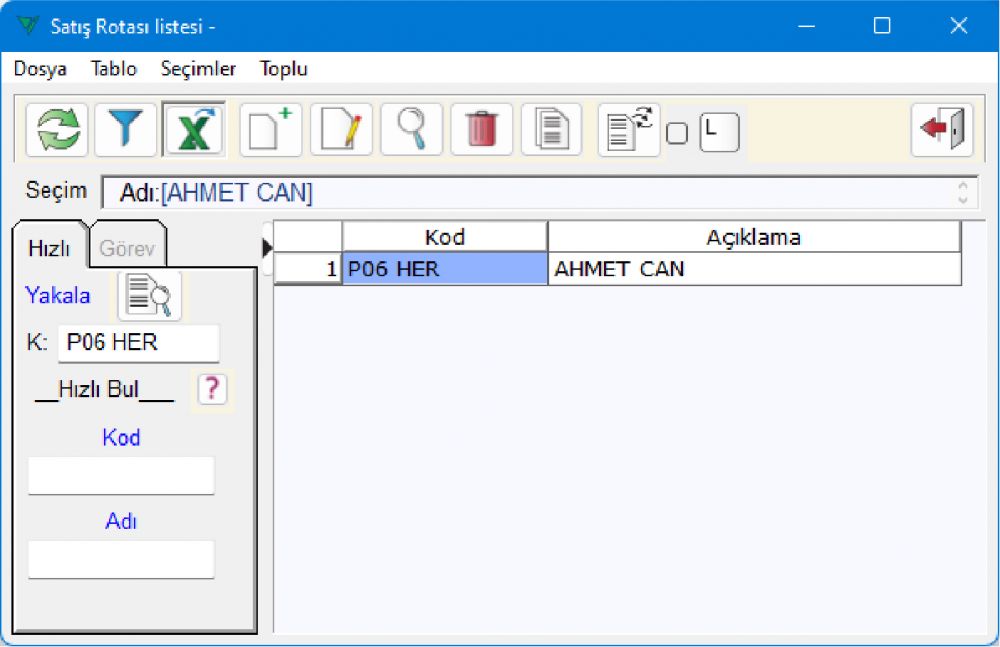The width and height of the screenshot is (1000, 647).
Task: Toggle the small checkbox in the toolbar
Action: 677,133
